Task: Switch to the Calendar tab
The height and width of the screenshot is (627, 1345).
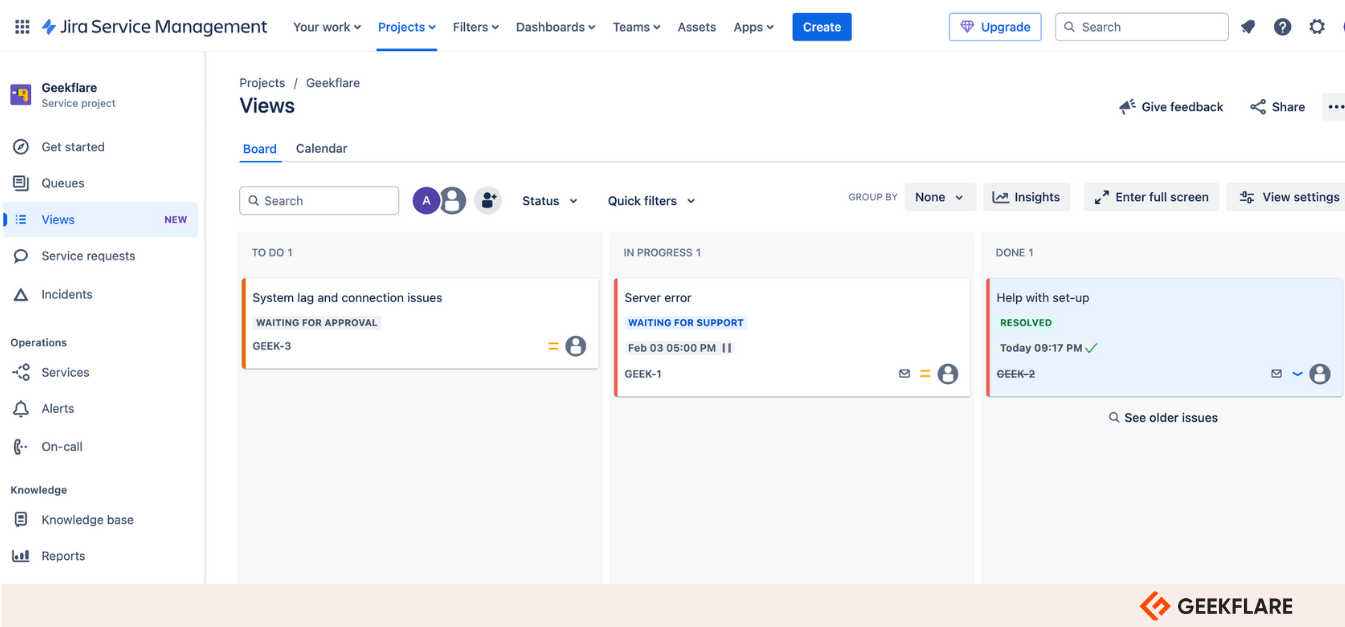Action: click(x=321, y=149)
